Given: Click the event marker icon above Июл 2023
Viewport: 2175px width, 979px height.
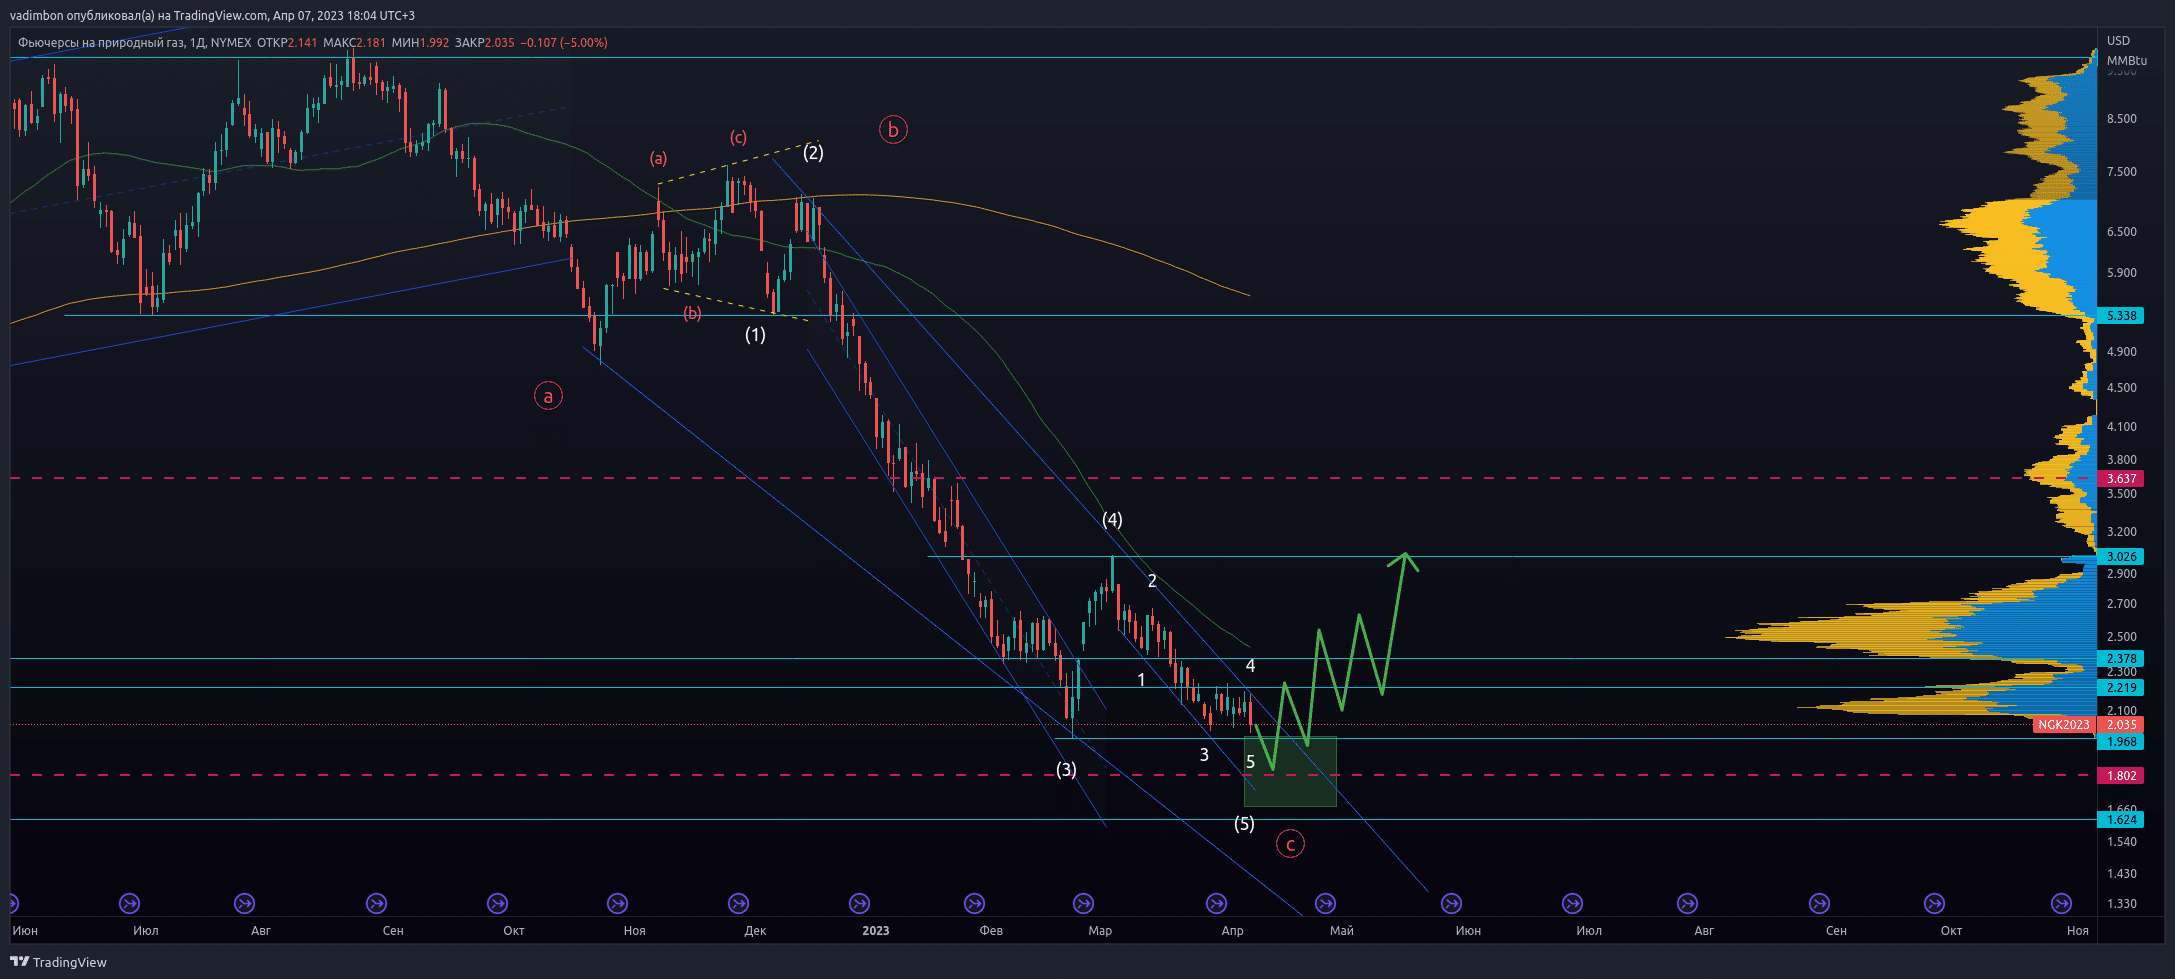Looking at the screenshot, I should [1572, 904].
